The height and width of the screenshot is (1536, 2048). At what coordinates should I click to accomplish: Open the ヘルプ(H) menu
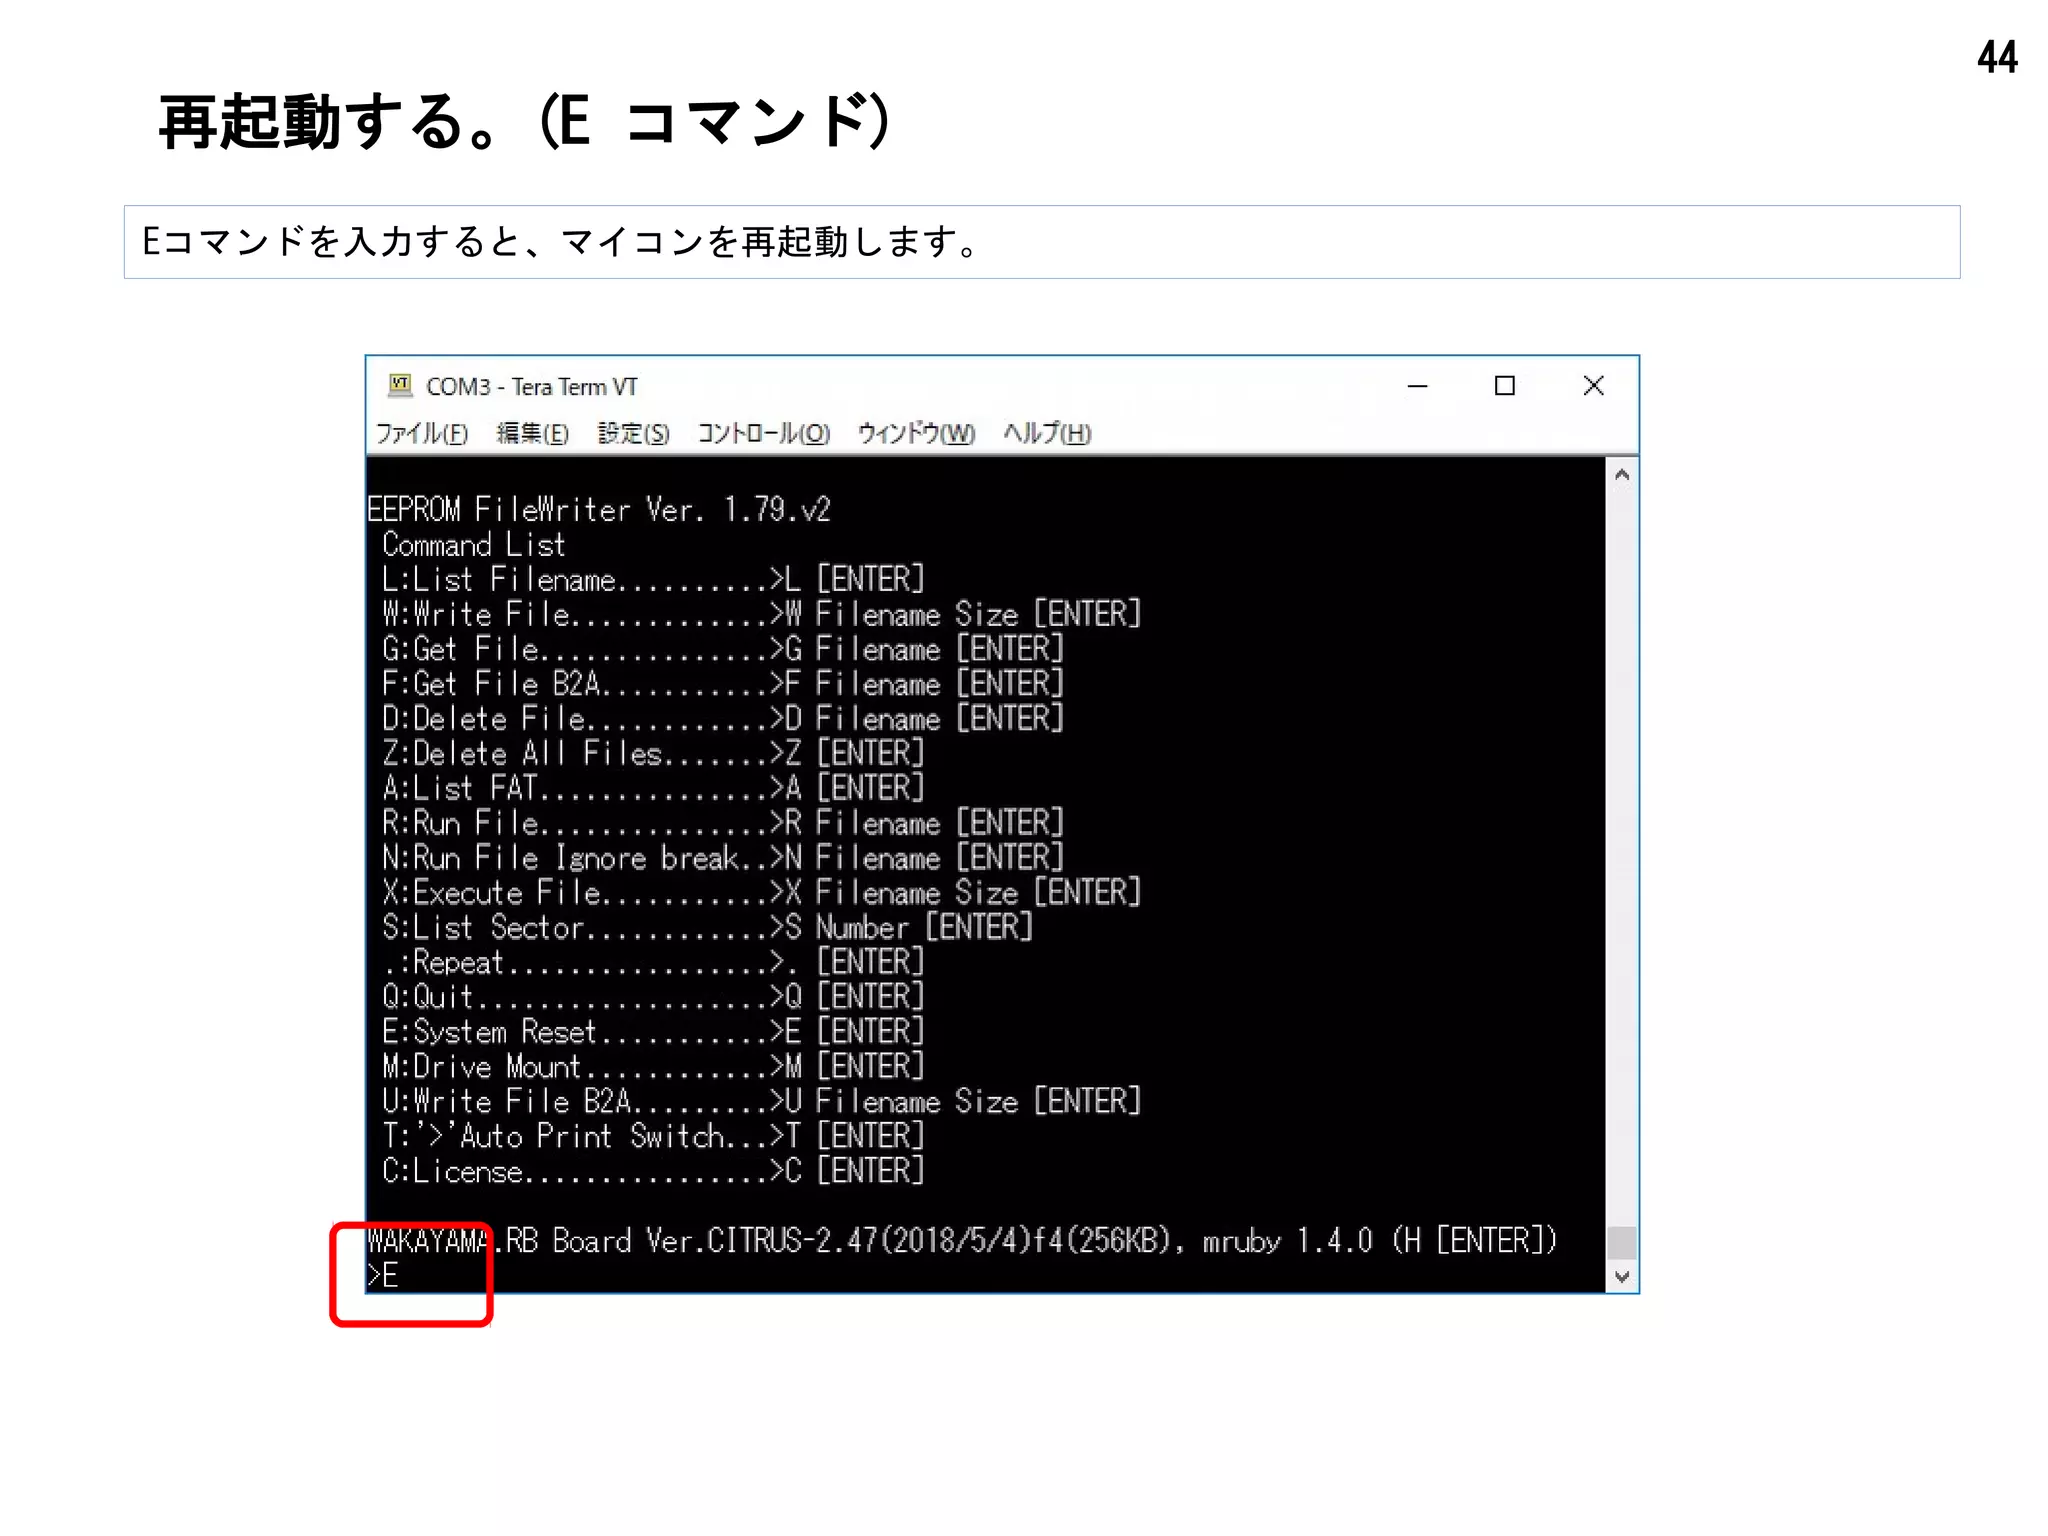[1047, 433]
